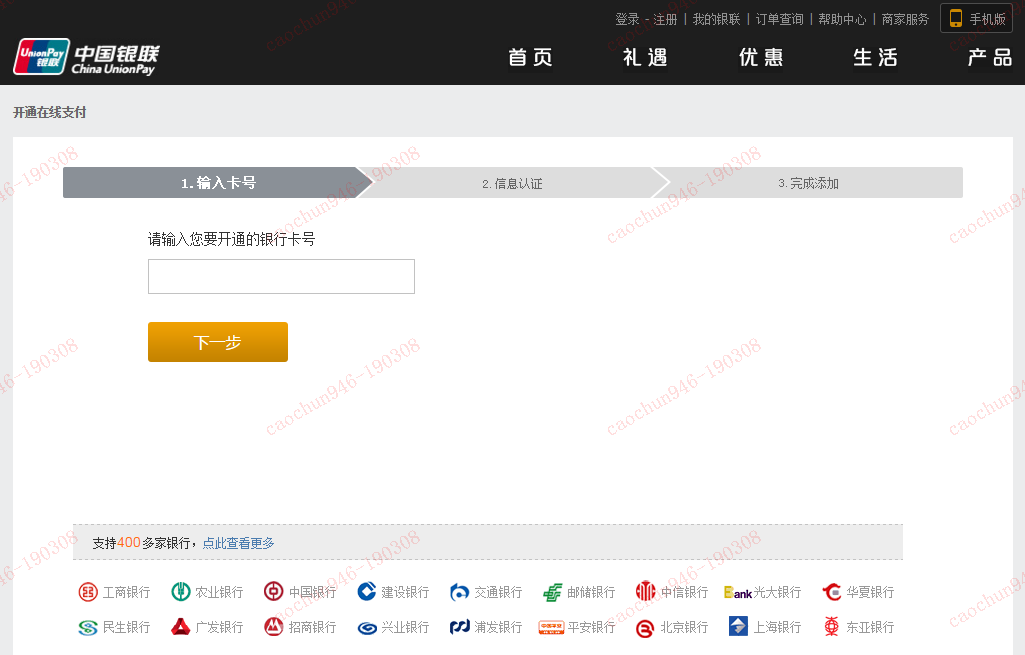
Task: Switch to 手机版 mobile version
Action: pos(976,18)
